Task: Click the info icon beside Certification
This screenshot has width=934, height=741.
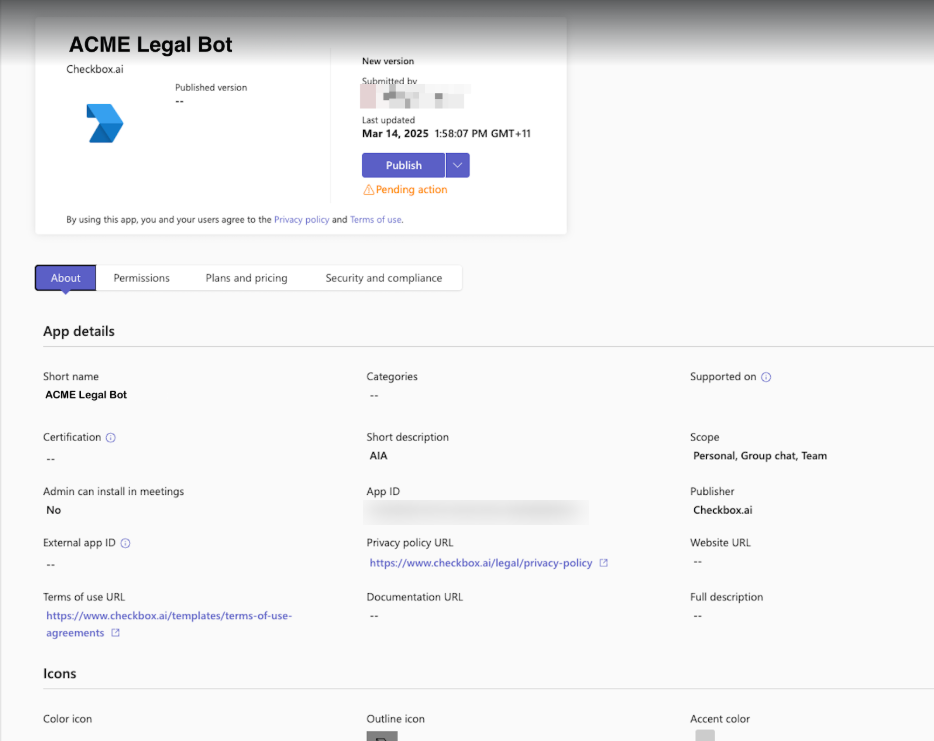Action: pyautogui.click(x=111, y=438)
